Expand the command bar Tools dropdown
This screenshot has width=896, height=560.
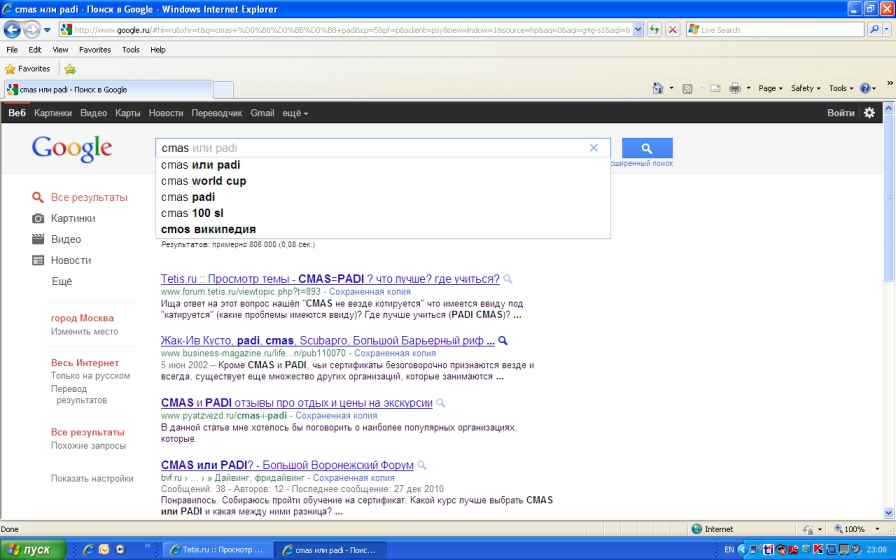(841, 89)
